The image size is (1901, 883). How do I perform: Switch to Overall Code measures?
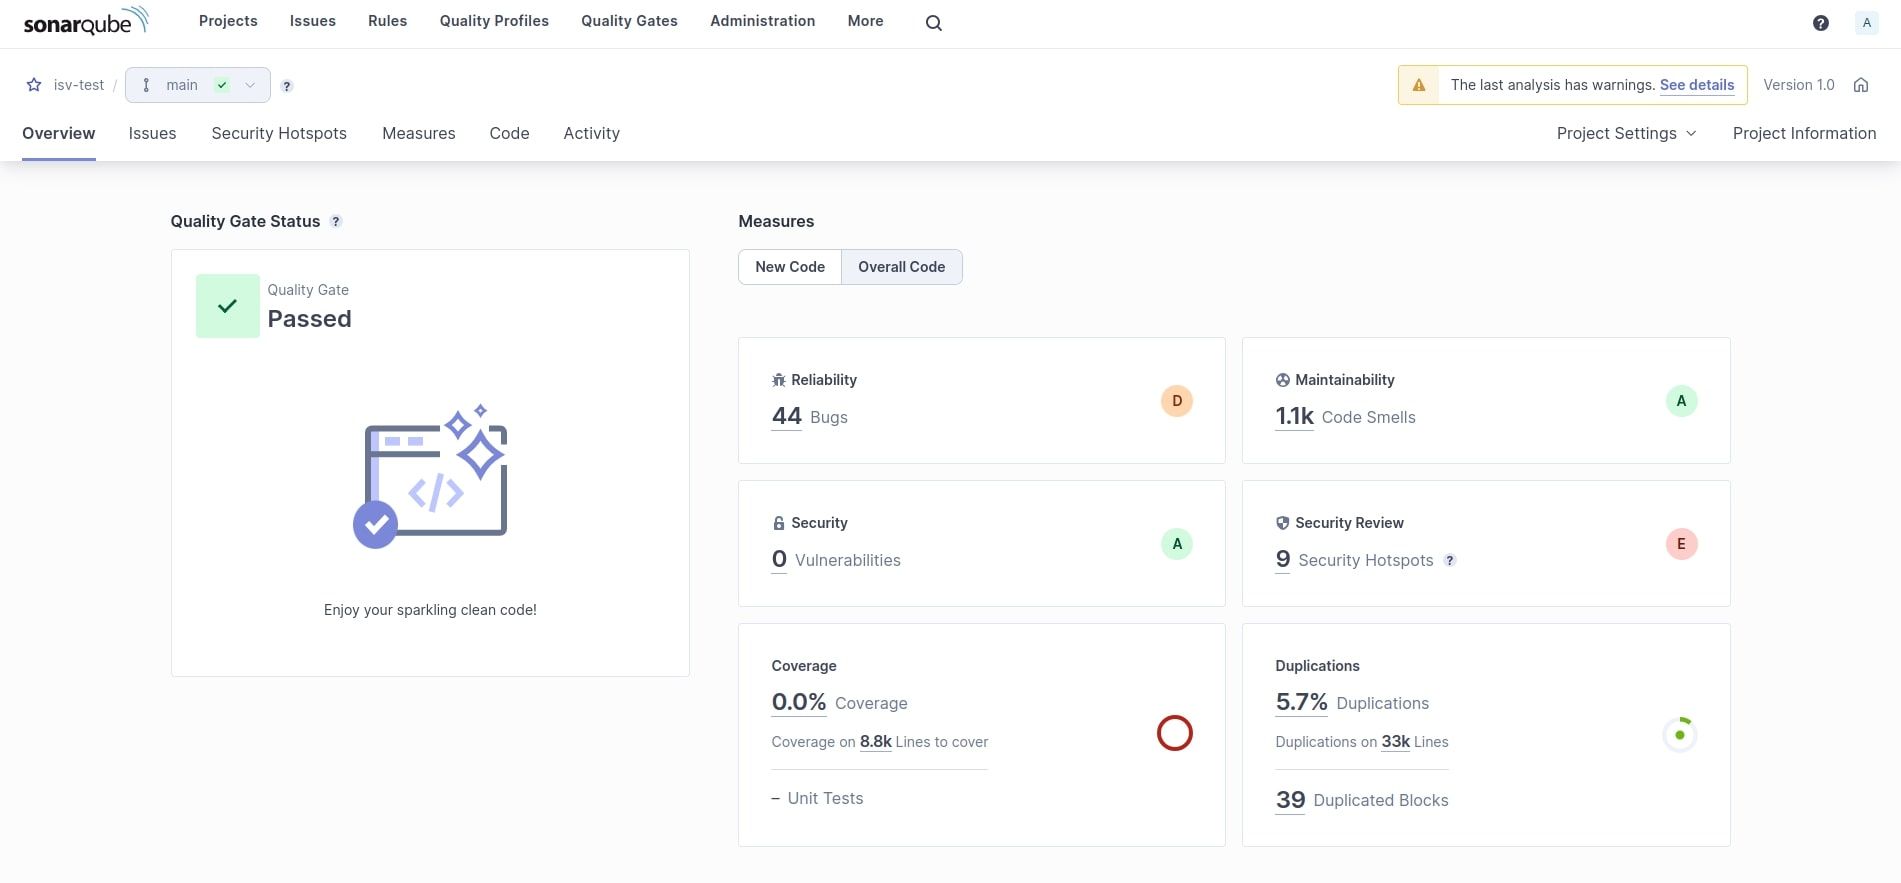pos(901,267)
